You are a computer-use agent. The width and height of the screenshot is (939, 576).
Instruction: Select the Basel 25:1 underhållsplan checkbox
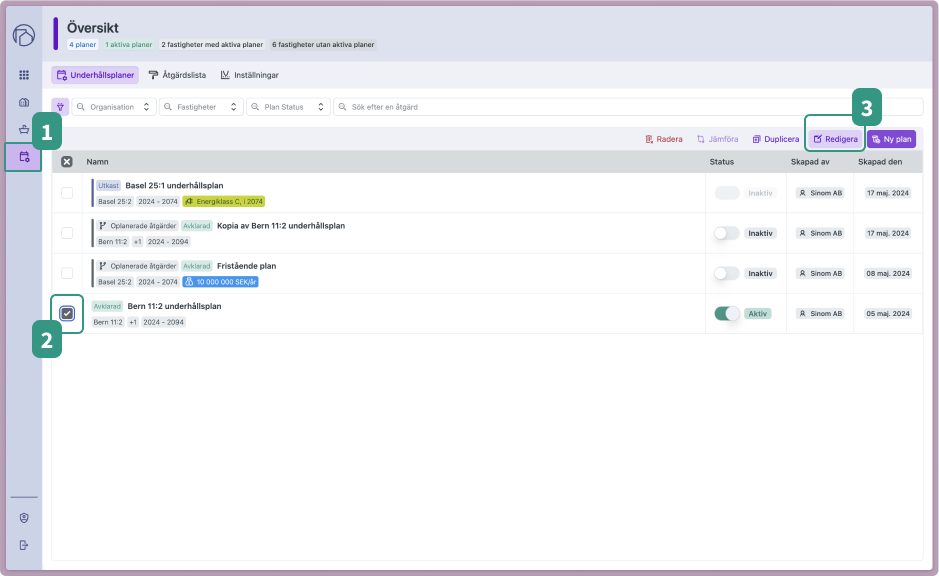pyautogui.click(x=67, y=193)
